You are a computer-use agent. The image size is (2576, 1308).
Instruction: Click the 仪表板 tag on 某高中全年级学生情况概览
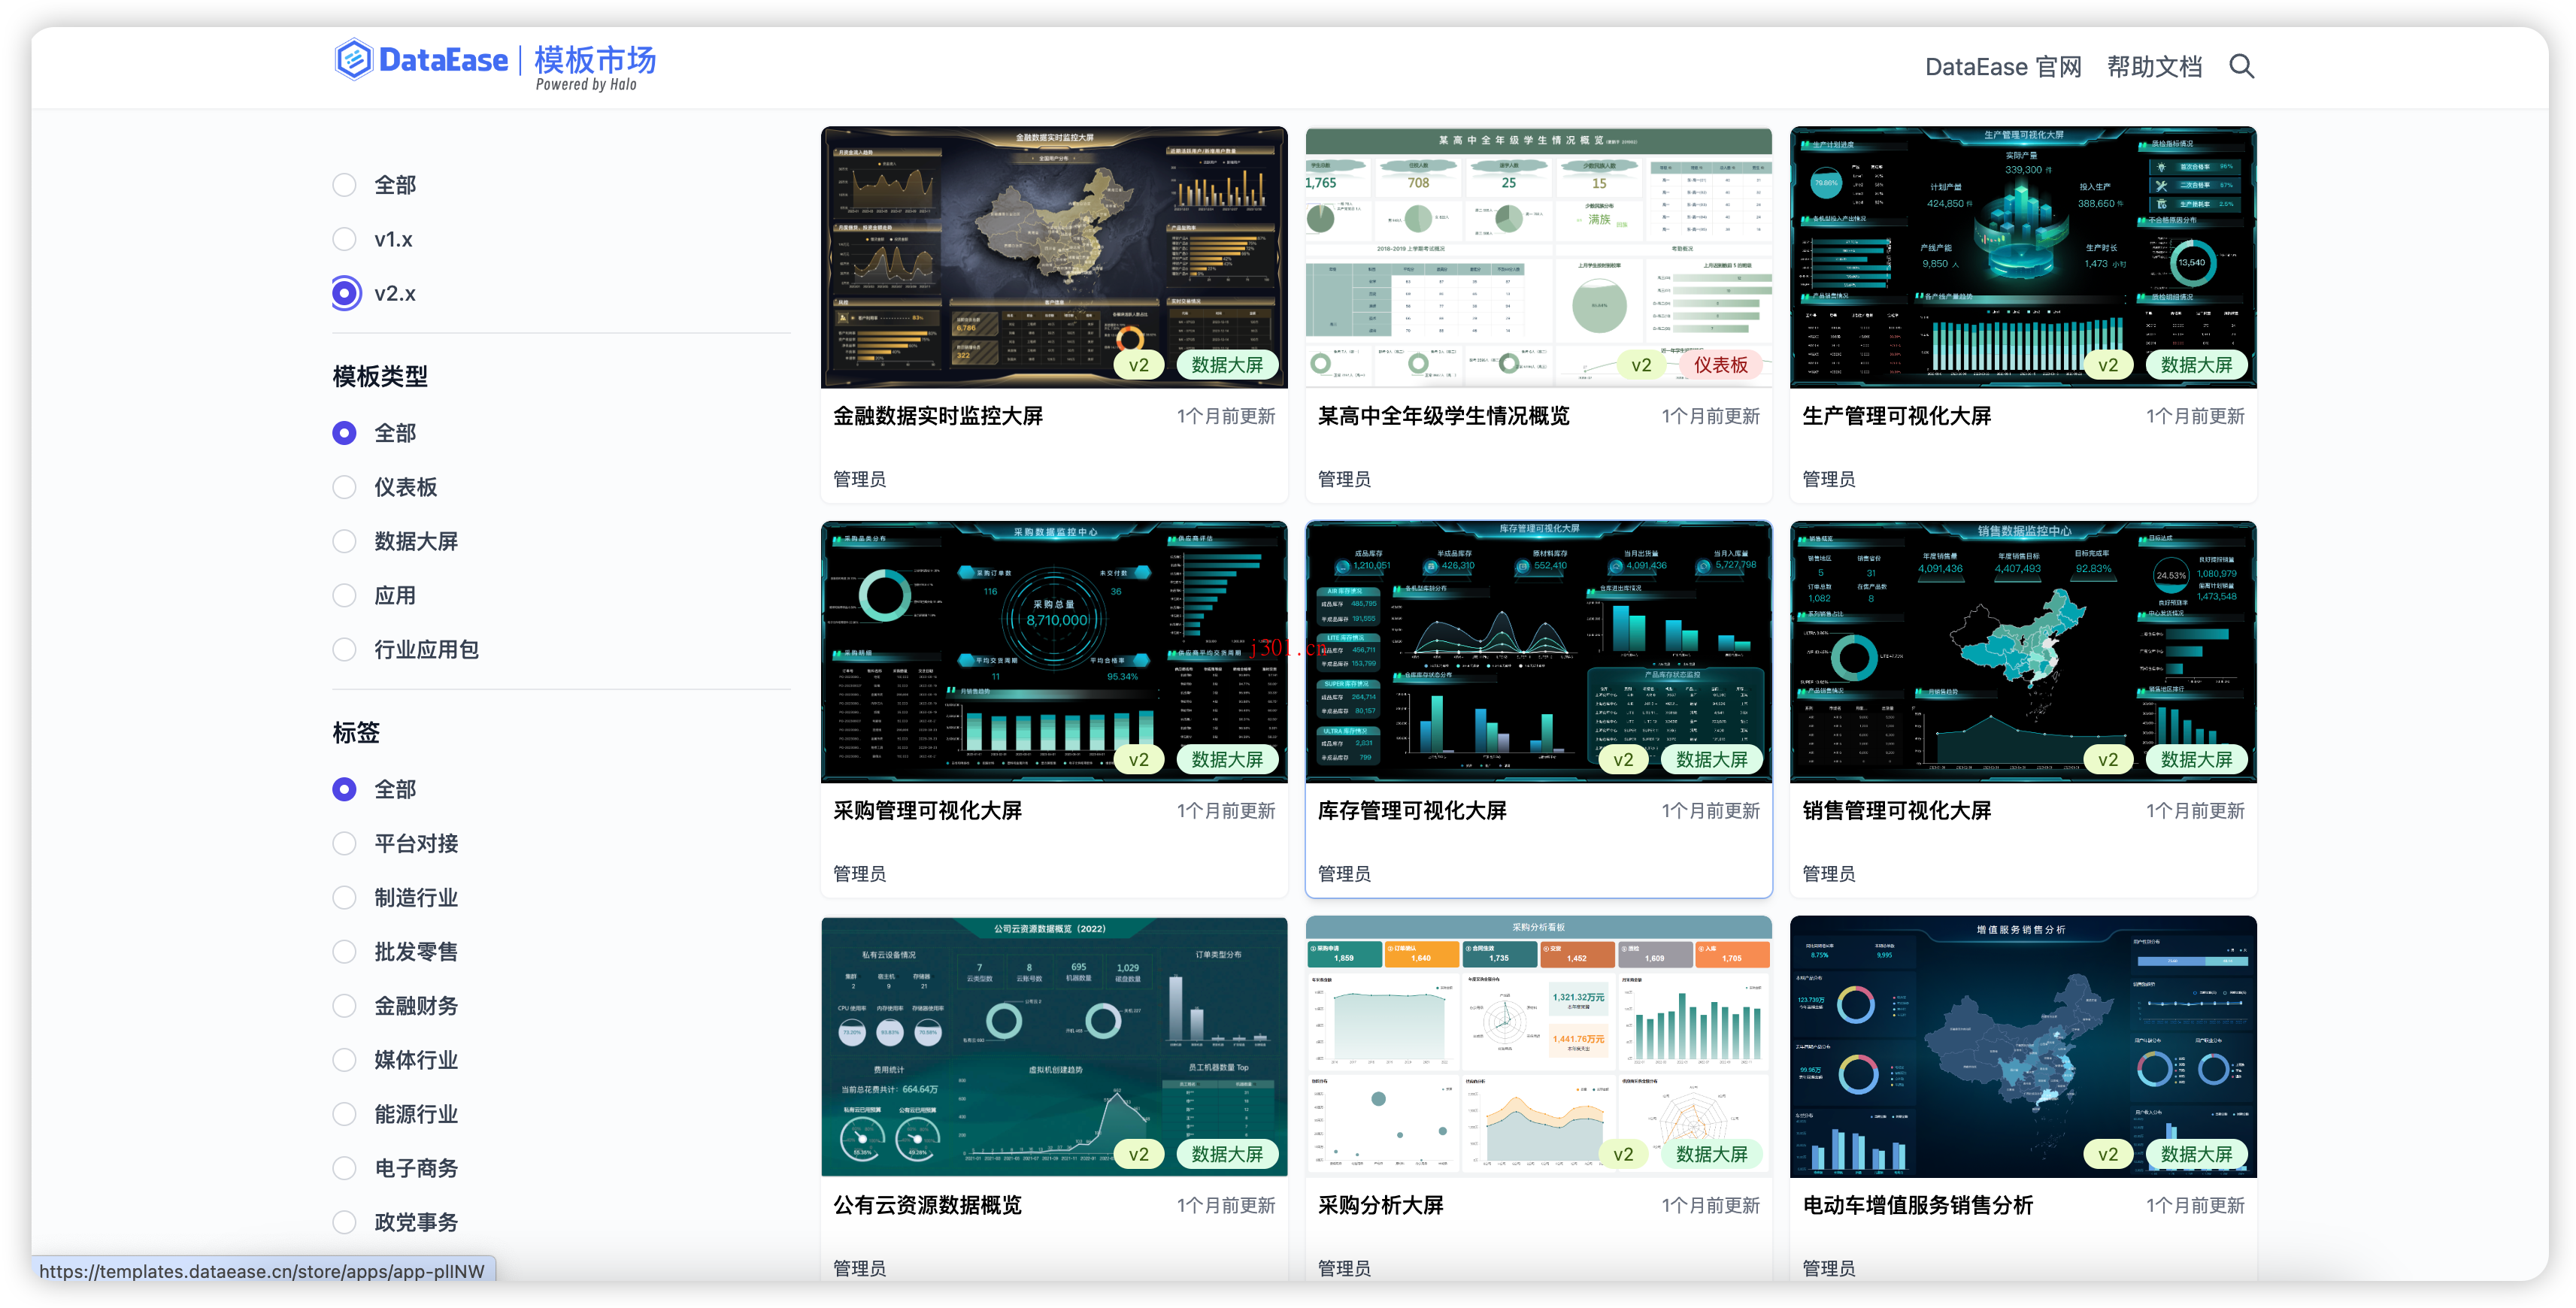click(x=1720, y=364)
